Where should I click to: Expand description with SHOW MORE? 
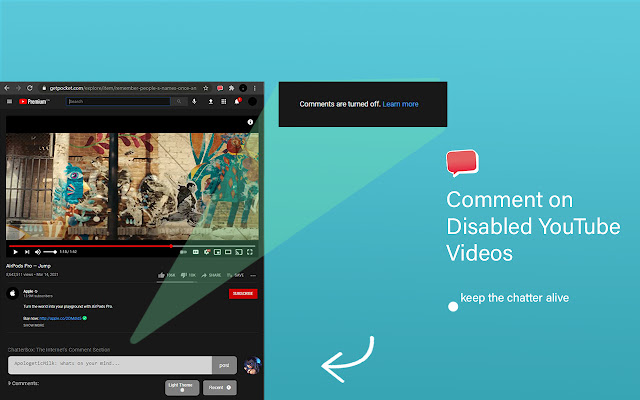point(33,326)
